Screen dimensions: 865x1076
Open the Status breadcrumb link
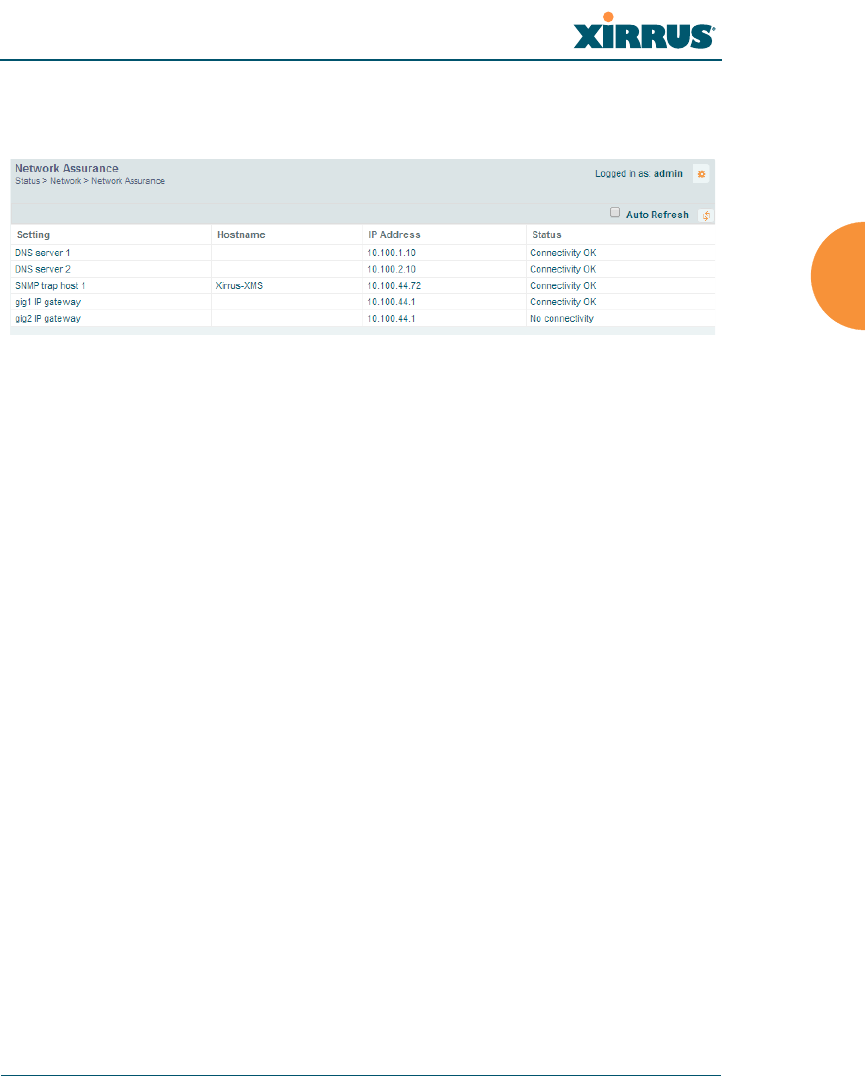pos(27,181)
